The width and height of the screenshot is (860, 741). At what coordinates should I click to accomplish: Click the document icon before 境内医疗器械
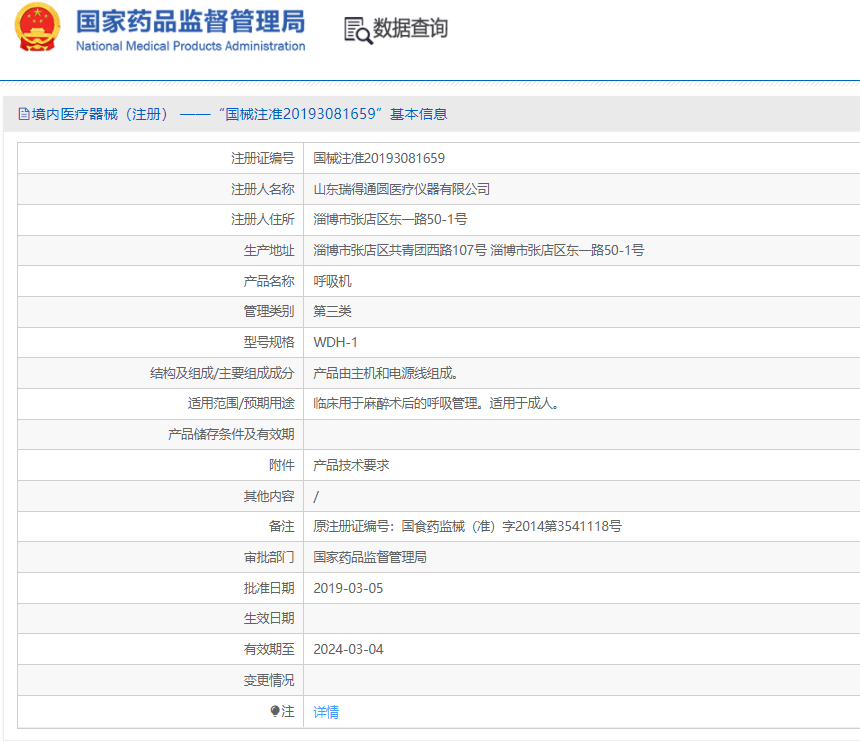tap(24, 114)
